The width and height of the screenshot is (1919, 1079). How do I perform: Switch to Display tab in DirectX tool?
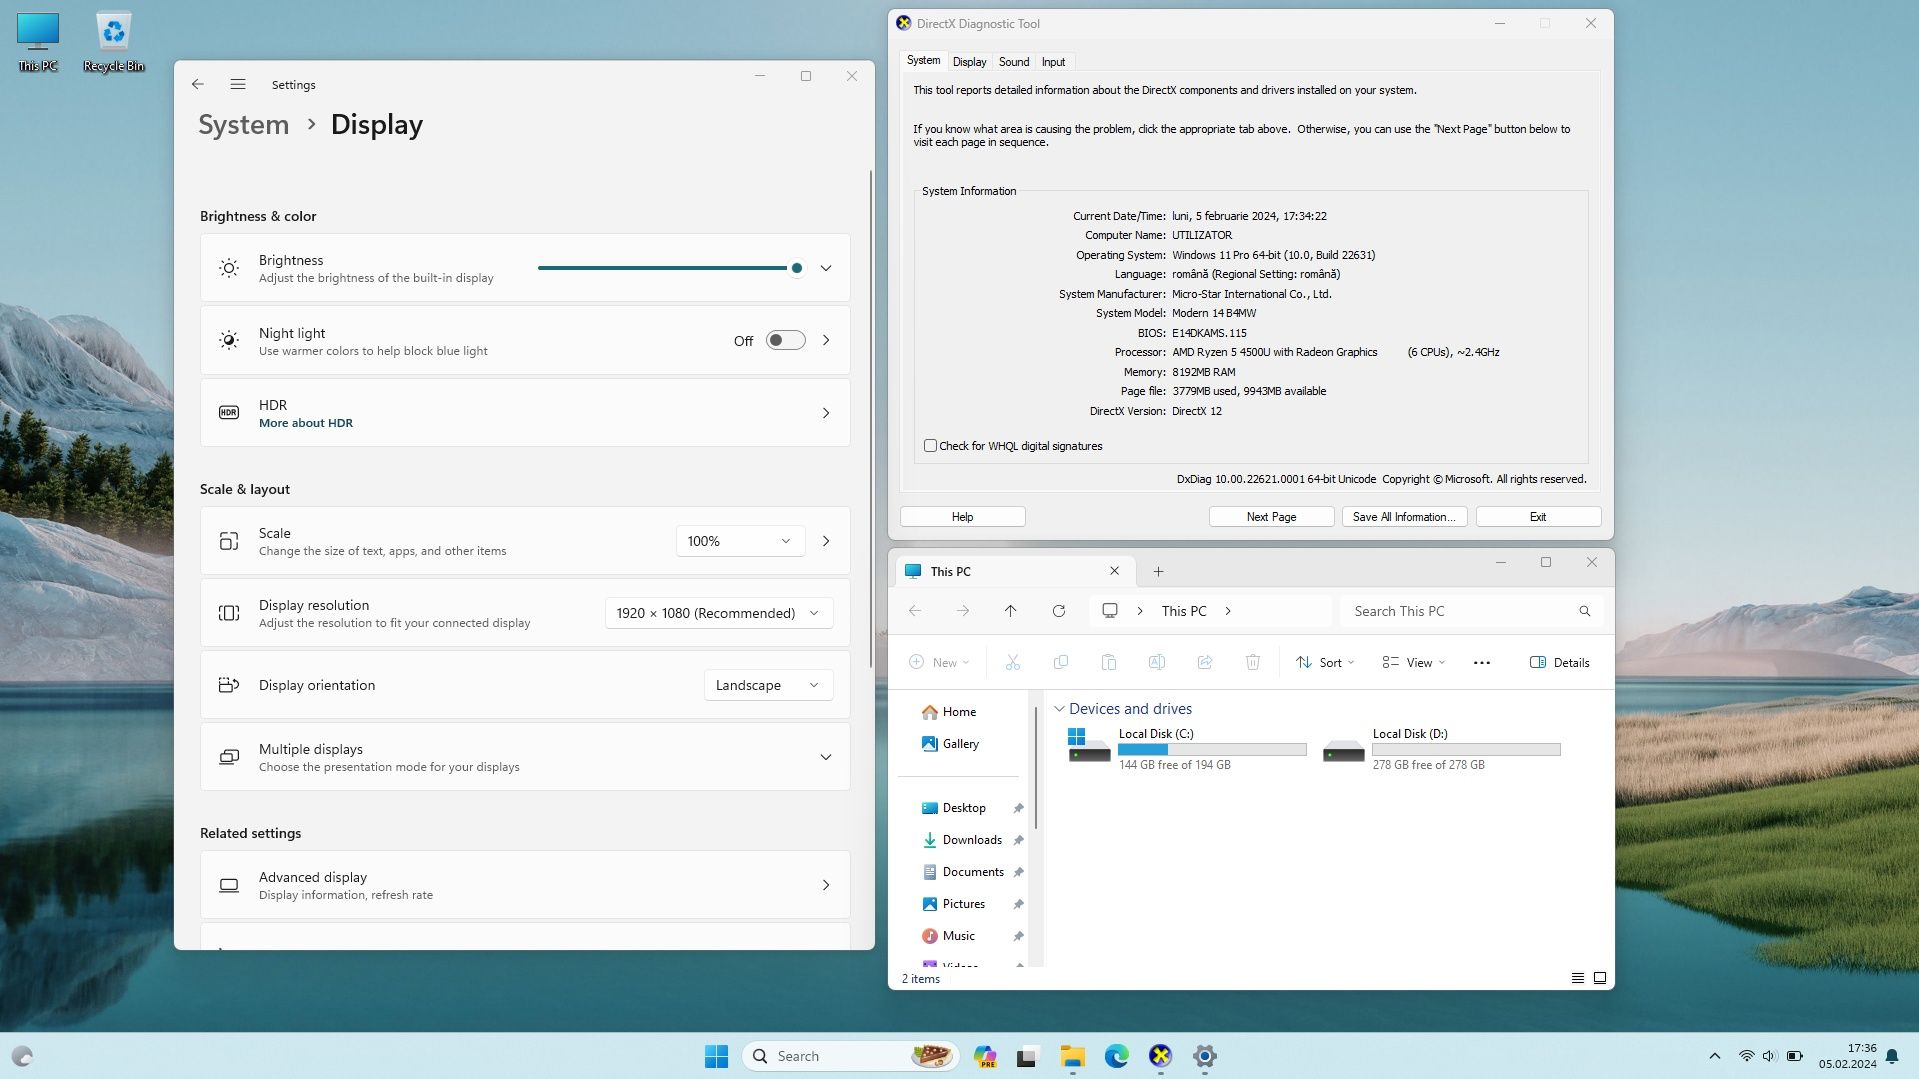click(x=969, y=62)
